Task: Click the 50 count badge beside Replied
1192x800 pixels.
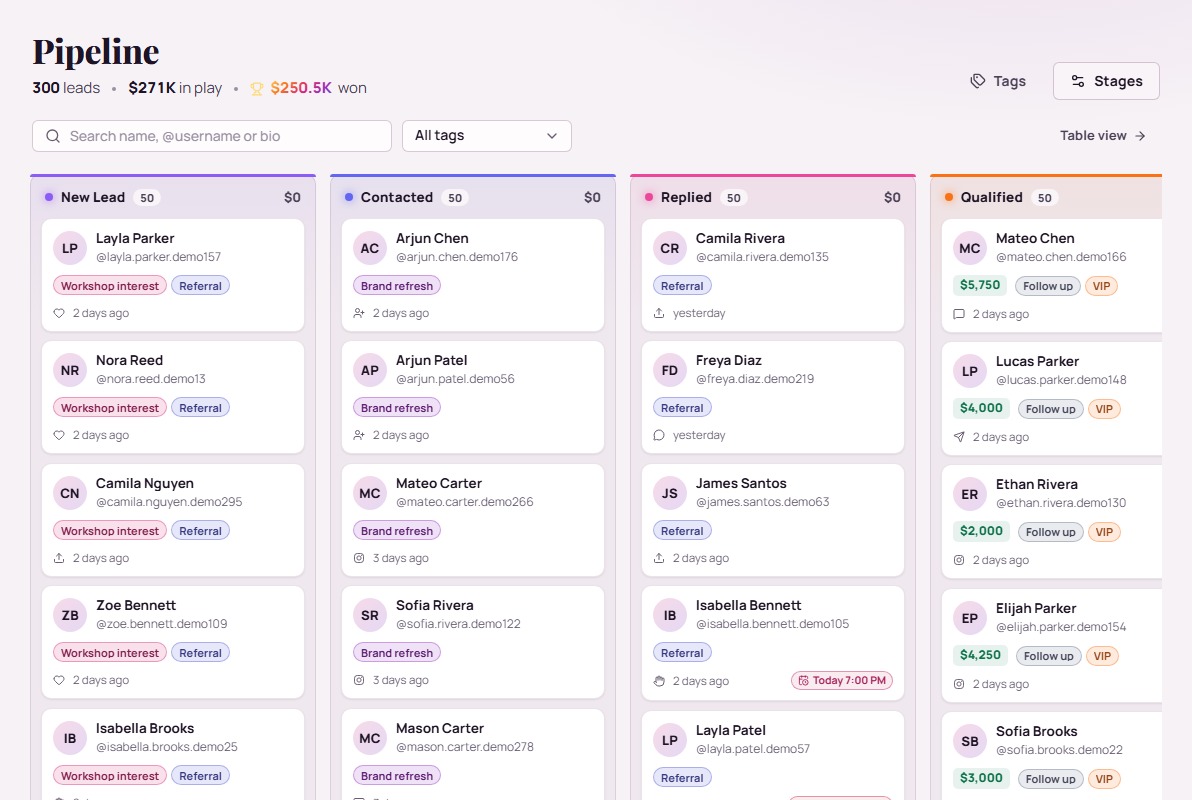Action: [x=734, y=198]
